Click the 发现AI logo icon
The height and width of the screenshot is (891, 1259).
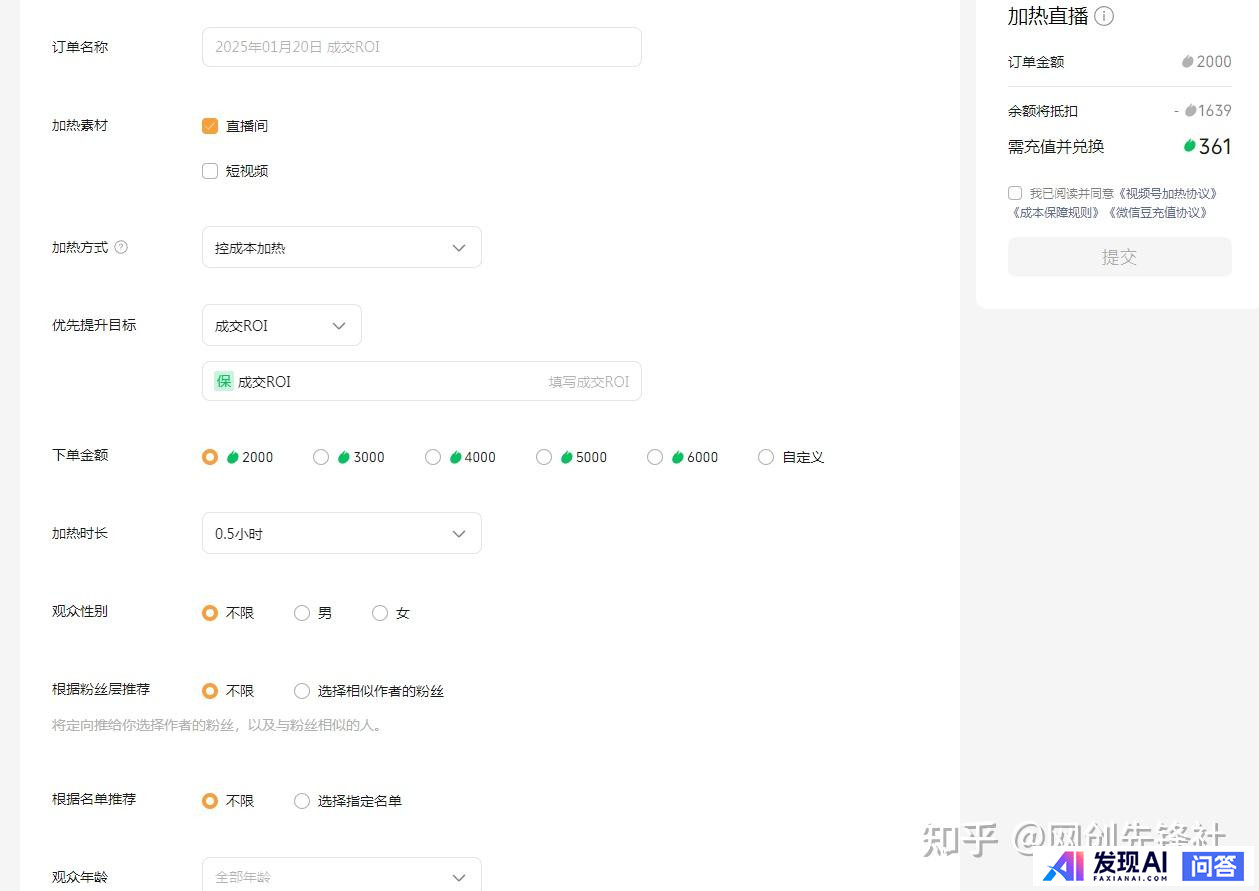tap(1063, 865)
